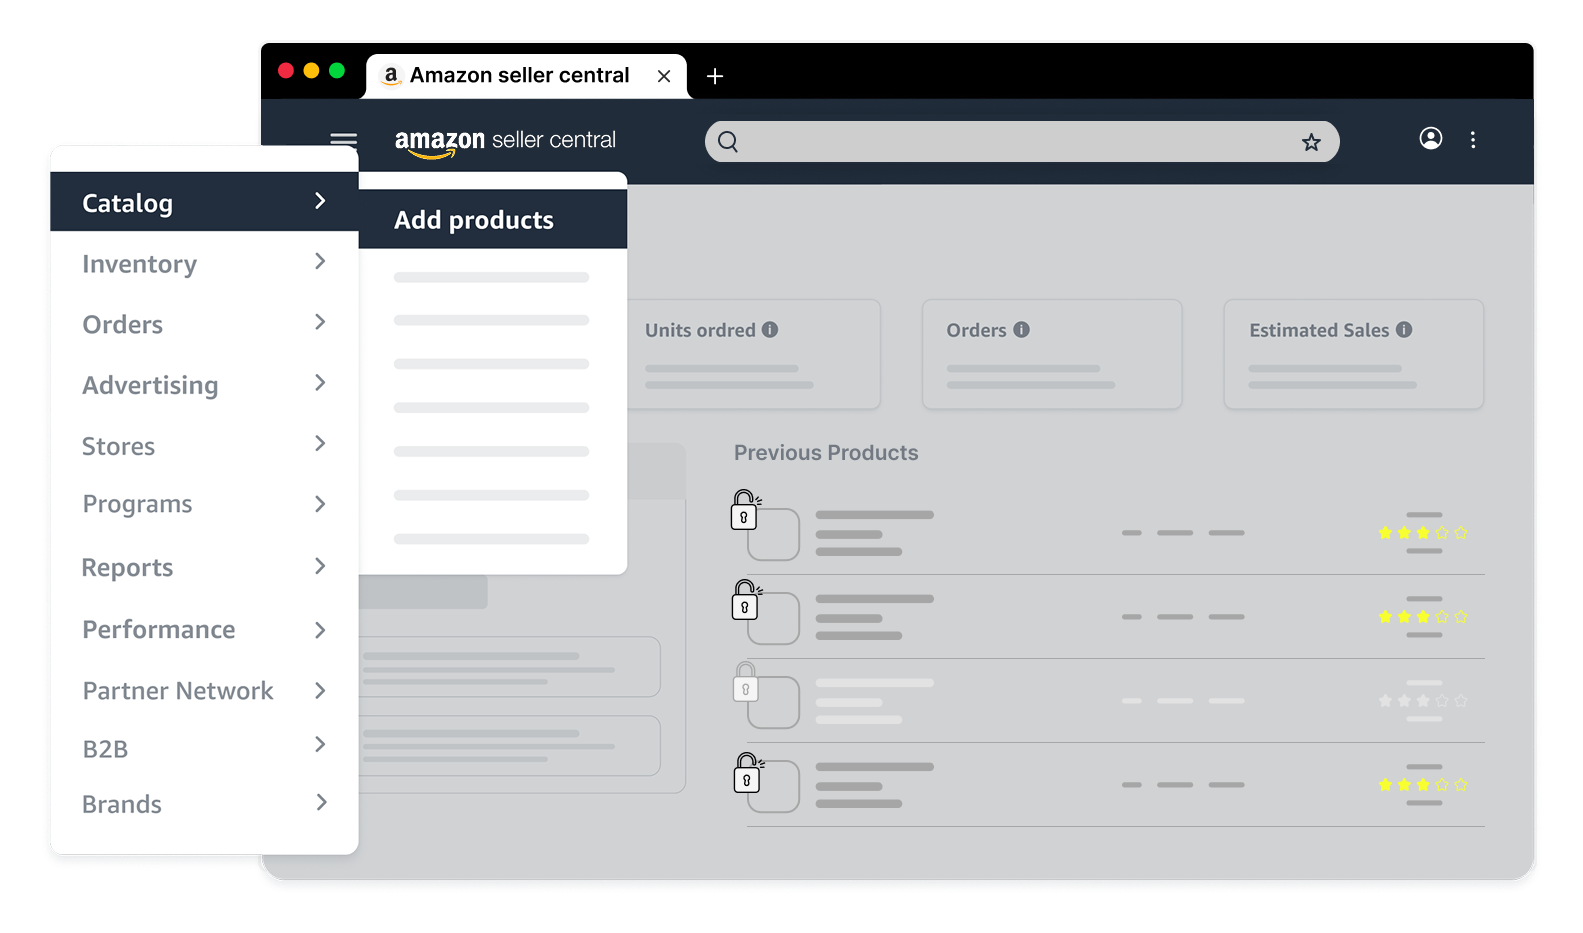Viewport: 1583px width, 933px height.
Task: Click the bookmark star icon in search bar
Action: tap(1311, 142)
